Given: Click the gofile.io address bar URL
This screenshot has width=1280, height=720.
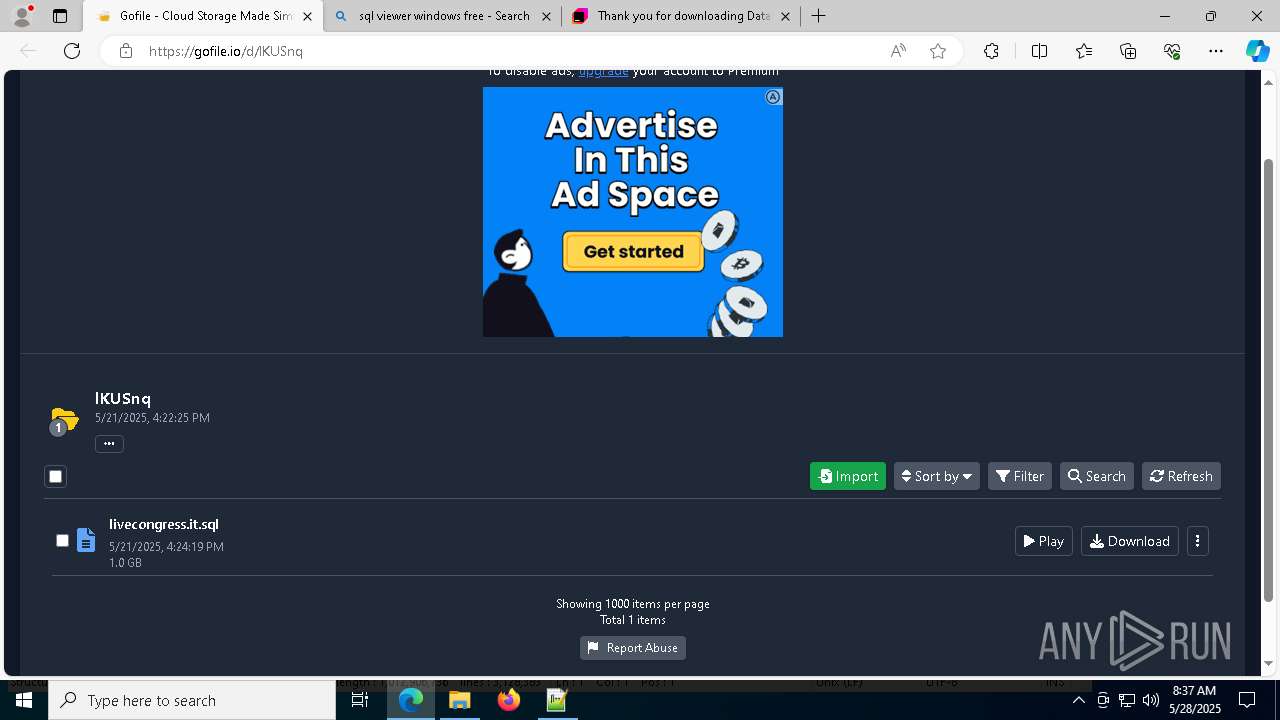Looking at the screenshot, I should coord(226,51).
